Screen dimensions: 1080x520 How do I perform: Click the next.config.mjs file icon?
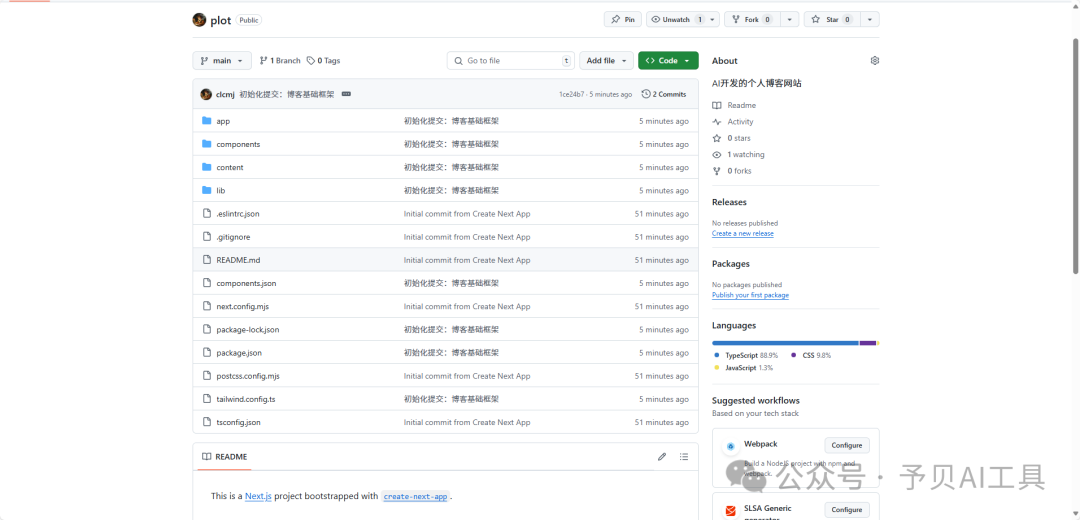point(207,306)
